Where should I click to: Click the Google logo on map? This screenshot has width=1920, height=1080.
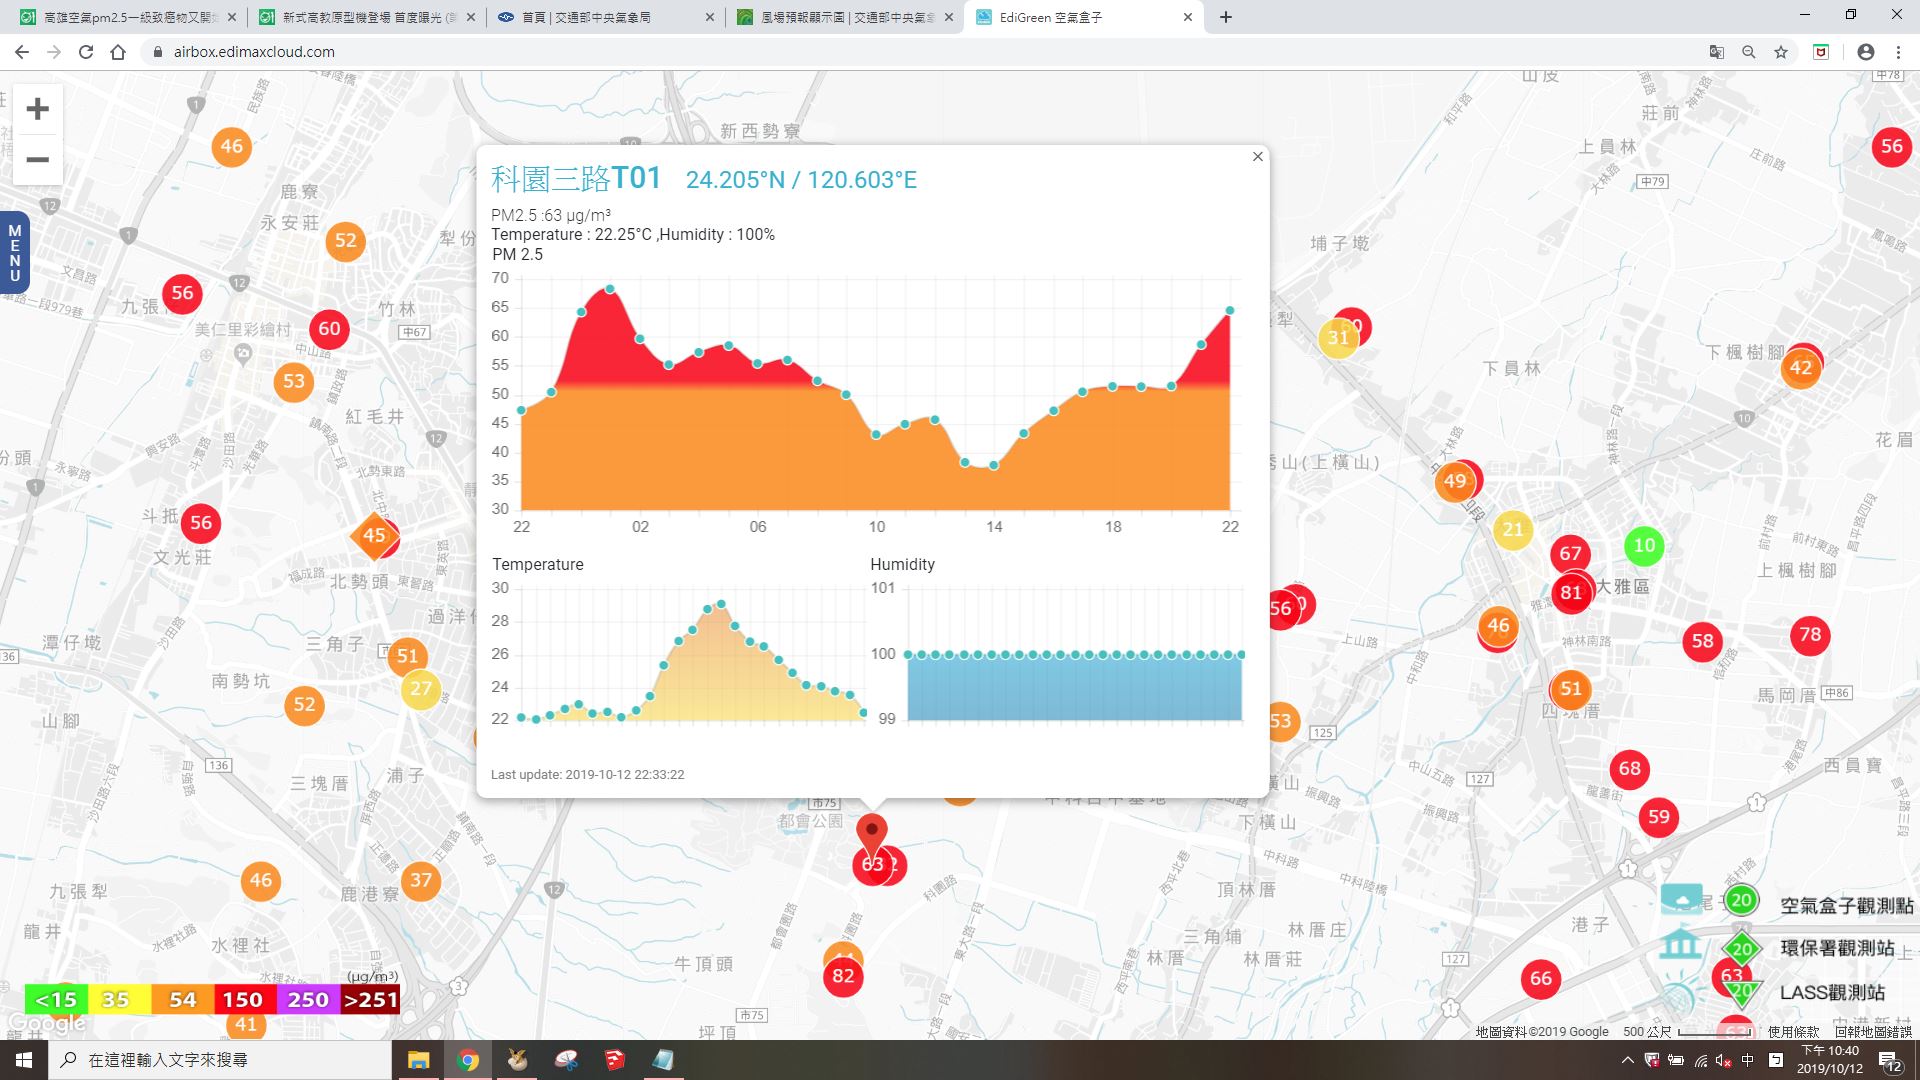click(47, 1023)
